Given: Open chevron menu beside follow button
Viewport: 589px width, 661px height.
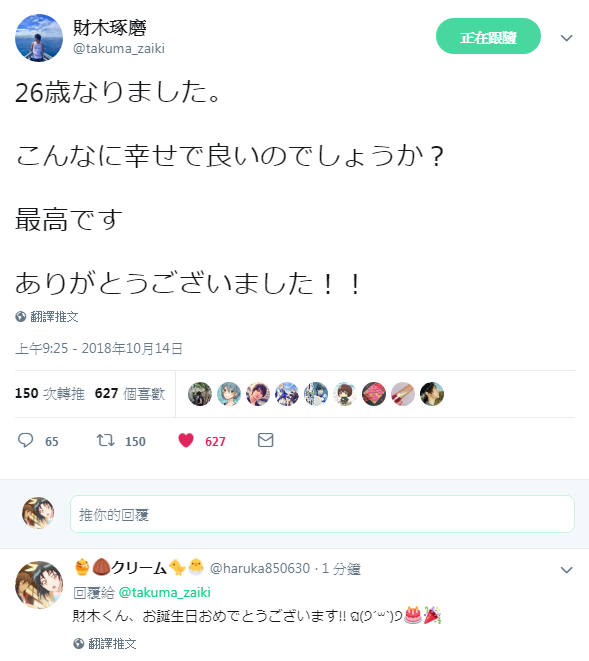Looking at the screenshot, I should coord(567,38).
